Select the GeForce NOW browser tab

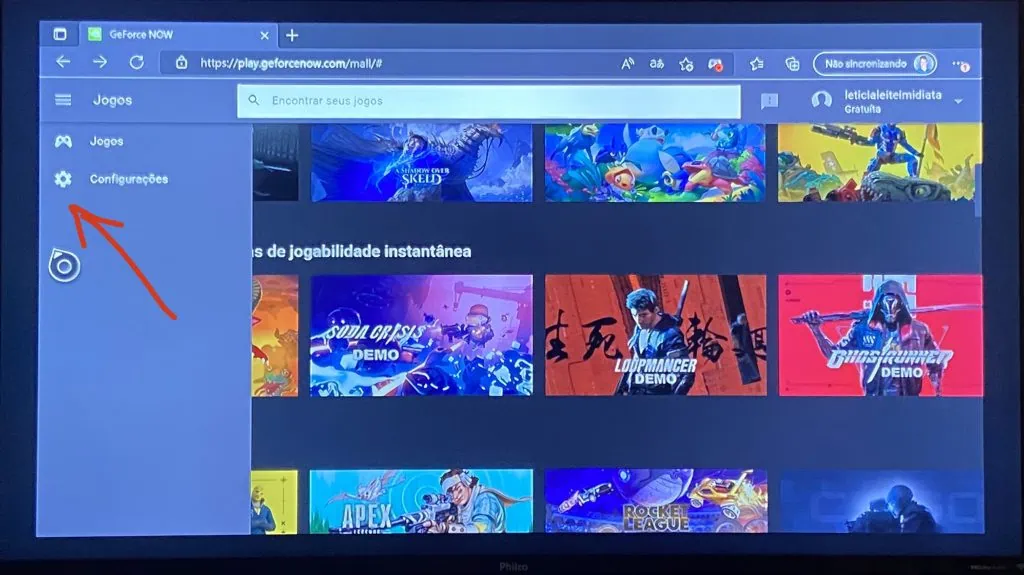178,35
